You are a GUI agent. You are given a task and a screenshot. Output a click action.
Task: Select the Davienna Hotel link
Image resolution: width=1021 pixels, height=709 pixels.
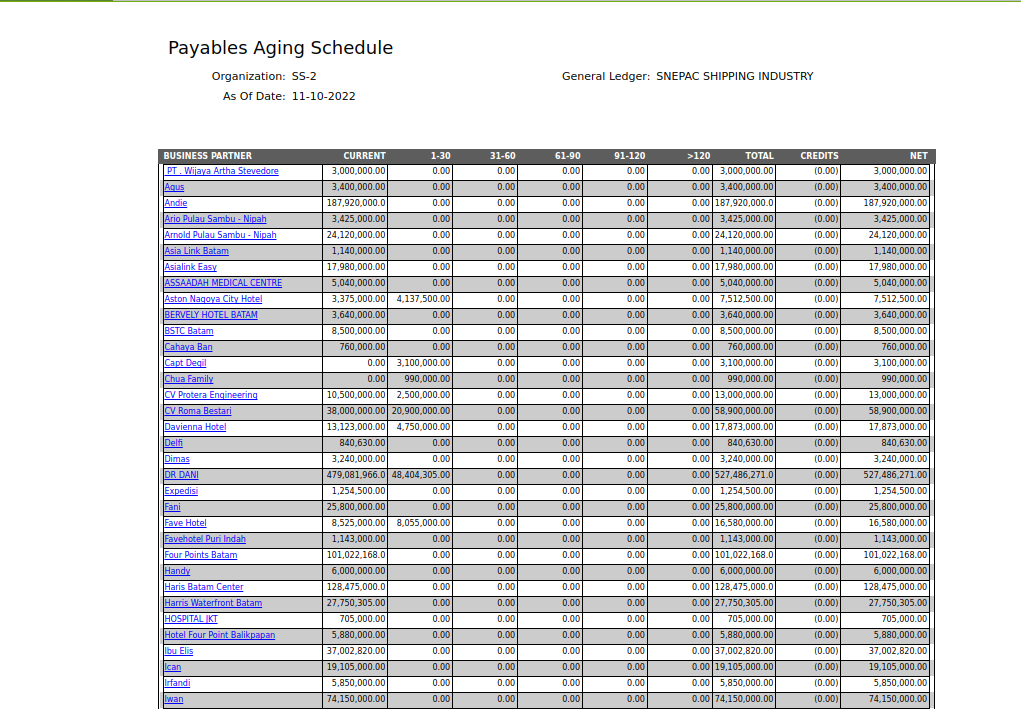coord(195,427)
